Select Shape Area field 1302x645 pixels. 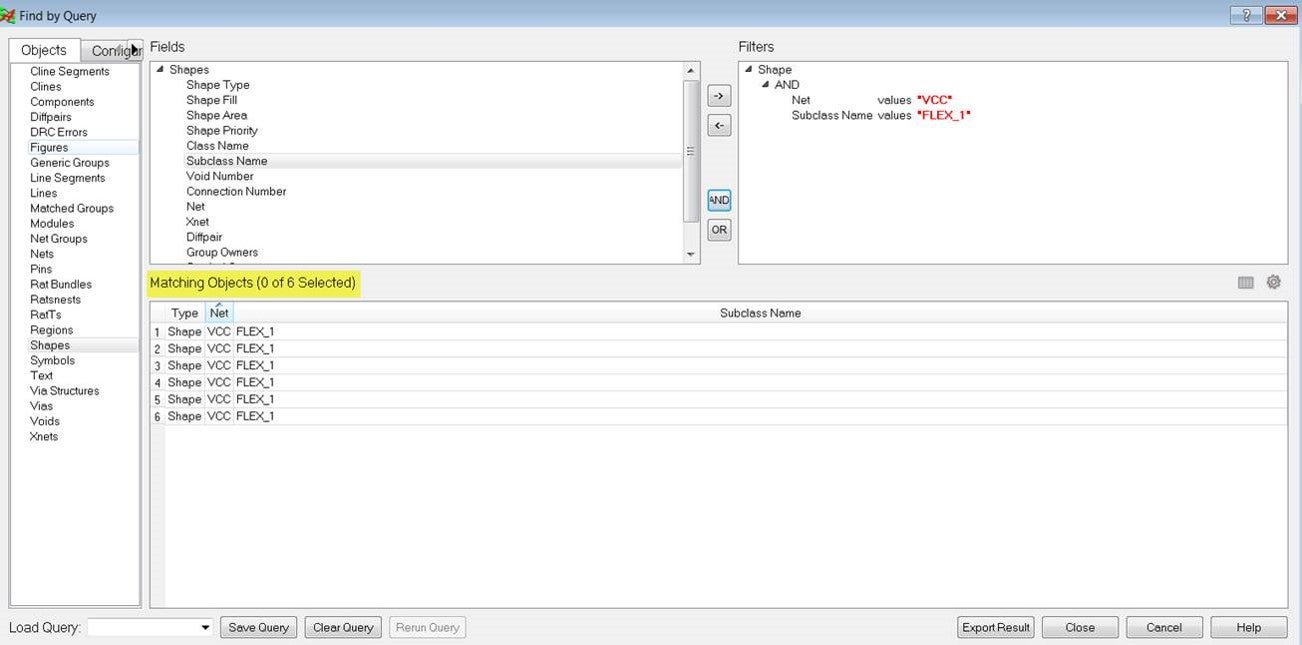(x=216, y=116)
